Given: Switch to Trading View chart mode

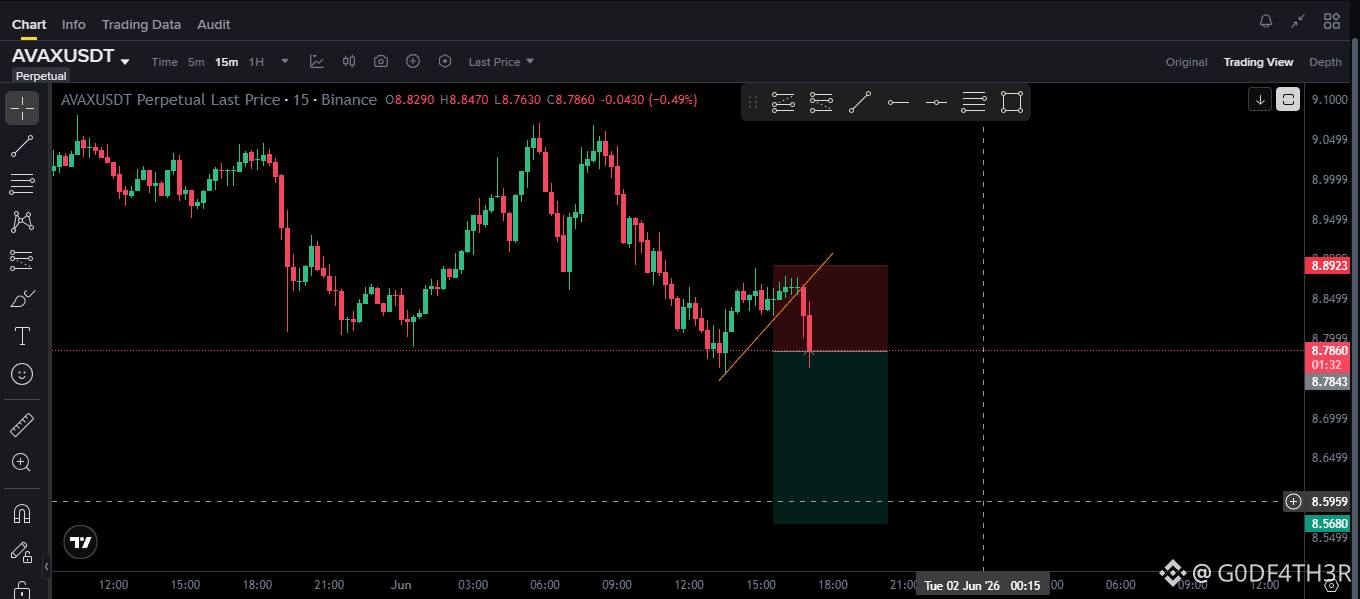Looking at the screenshot, I should pyautogui.click(x=1258, y=62).
